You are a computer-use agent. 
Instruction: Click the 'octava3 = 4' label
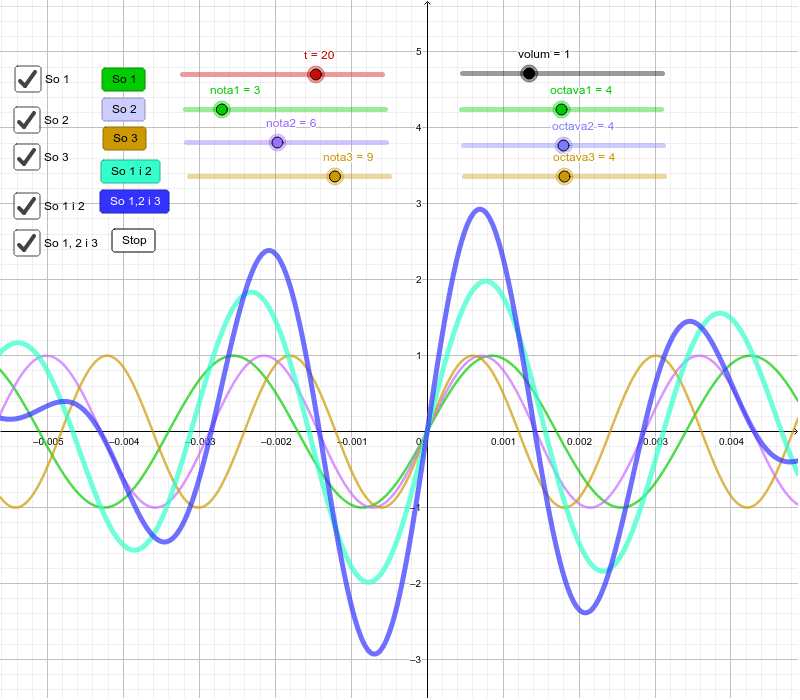click(584, 157)
